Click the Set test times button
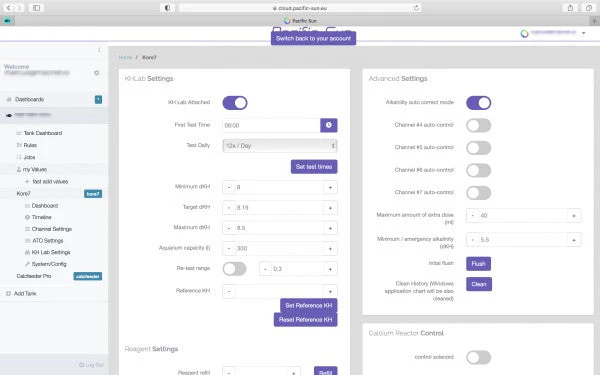 314,167
